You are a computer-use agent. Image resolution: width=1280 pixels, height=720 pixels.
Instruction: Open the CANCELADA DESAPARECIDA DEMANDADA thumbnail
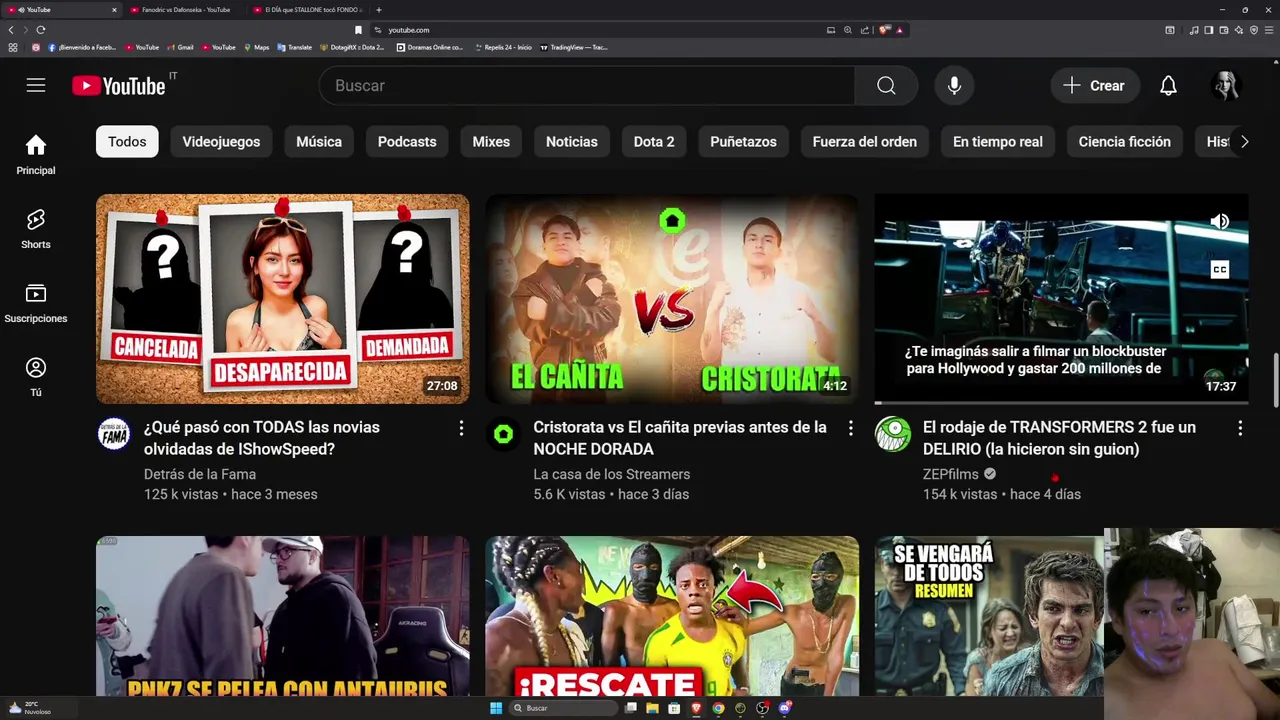point(283,299)
